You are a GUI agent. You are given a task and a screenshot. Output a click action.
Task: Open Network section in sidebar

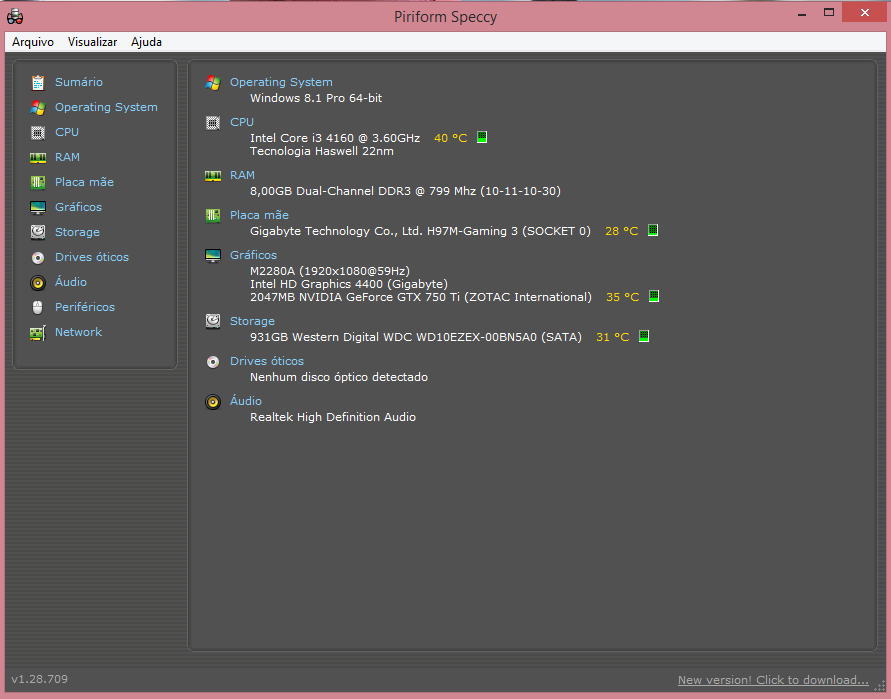coord(78,332)
